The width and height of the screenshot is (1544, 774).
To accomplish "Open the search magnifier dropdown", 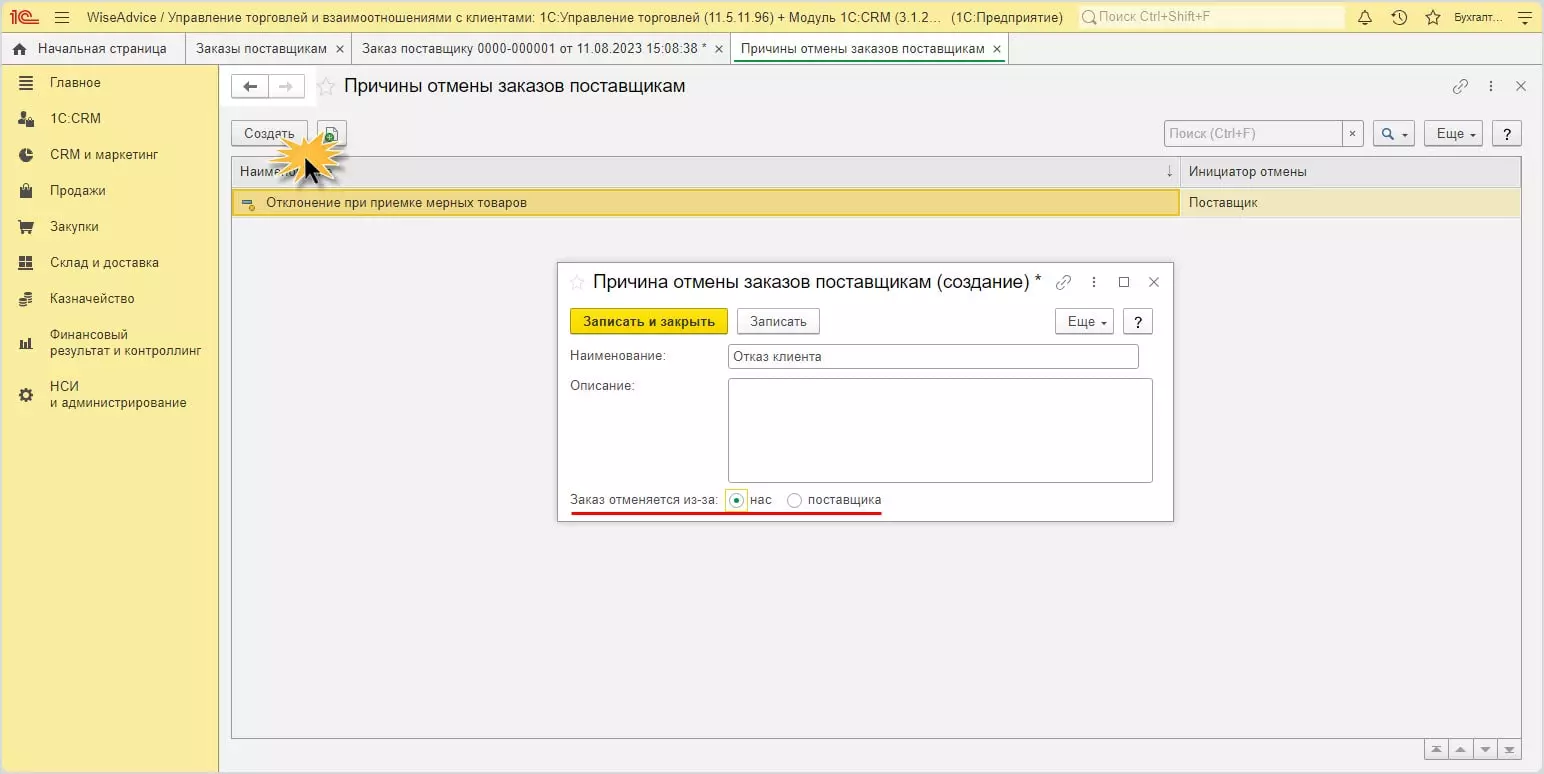I will pos(1393,134).
